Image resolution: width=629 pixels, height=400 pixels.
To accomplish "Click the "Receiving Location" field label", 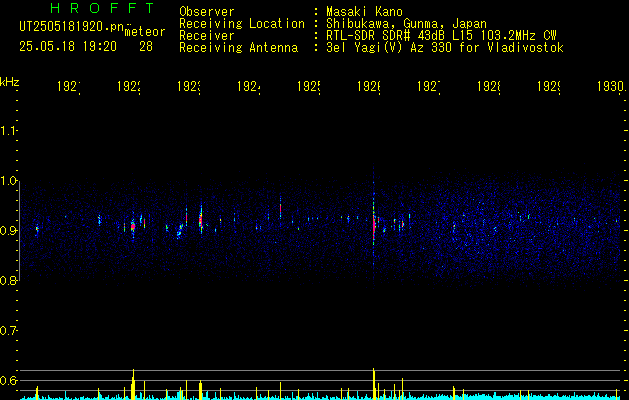I will tap(242, 24).
